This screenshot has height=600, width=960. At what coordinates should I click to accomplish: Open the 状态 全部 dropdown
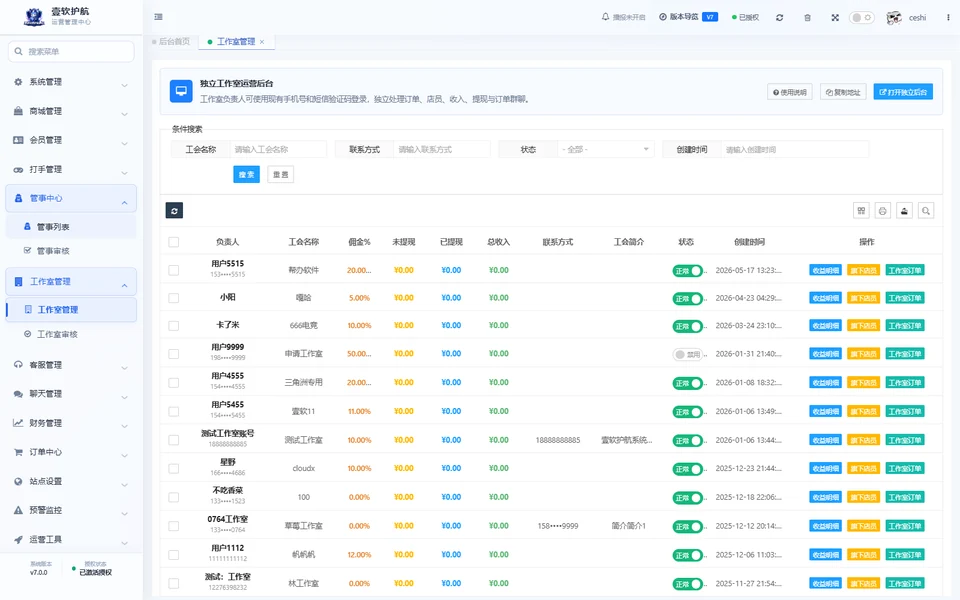[605, 149]
